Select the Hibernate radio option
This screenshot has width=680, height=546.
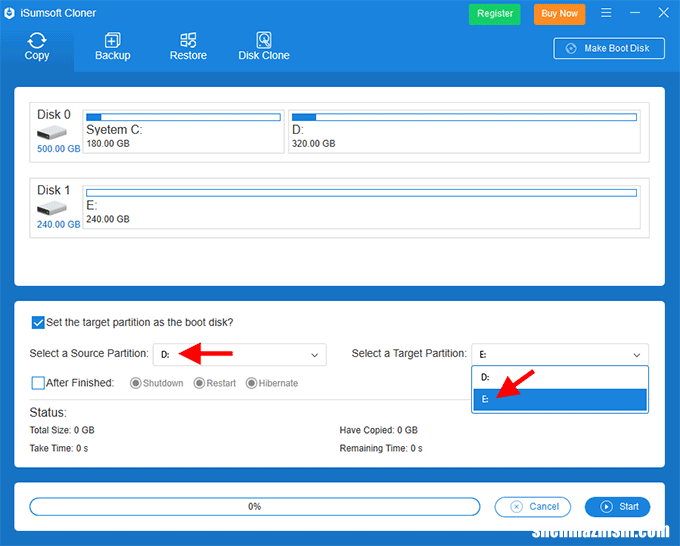(272, 383)
